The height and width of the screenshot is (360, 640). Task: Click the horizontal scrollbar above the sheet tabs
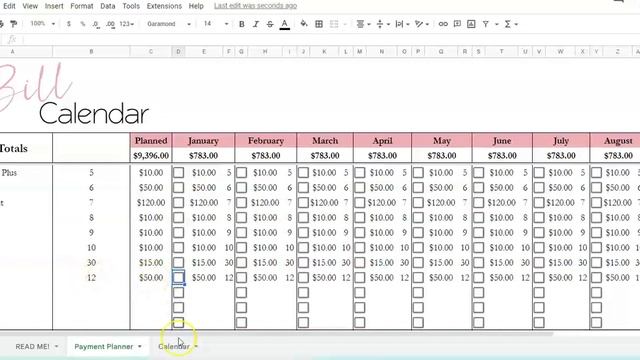276,334
